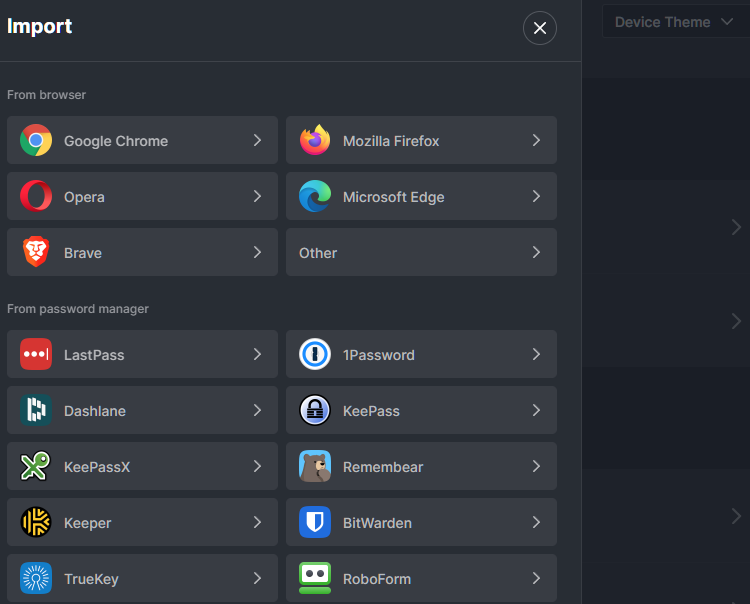Image resolution: width=750 pixels, height=604 pixels.
Task: Pick the Other browser option
Action: pos(421,252)
